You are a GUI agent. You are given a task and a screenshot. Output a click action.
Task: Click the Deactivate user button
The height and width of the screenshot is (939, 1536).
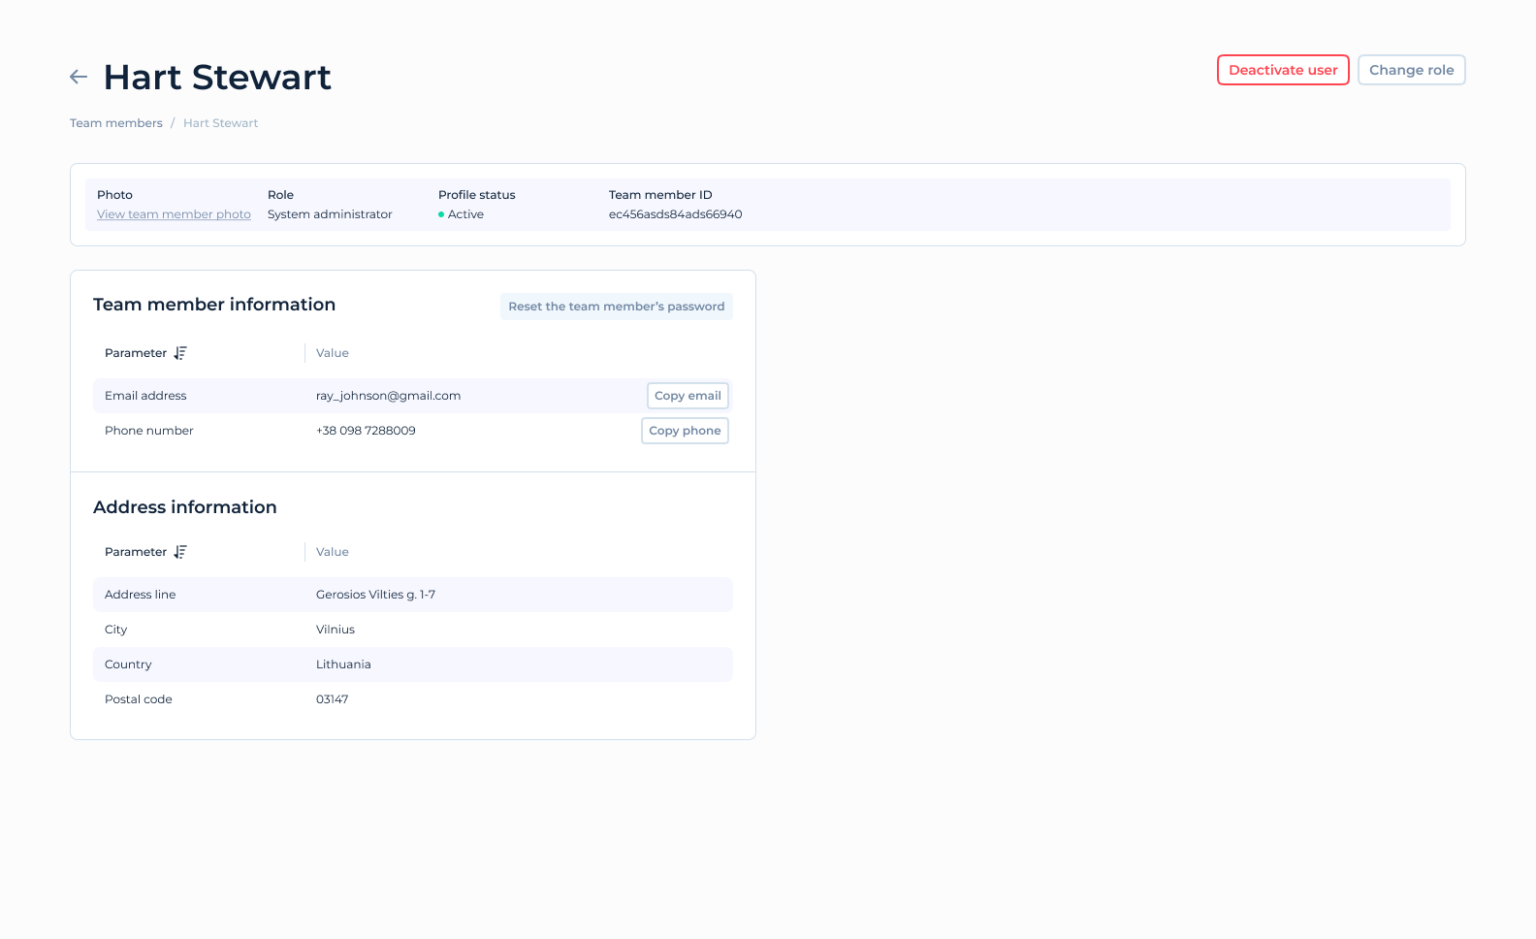1283,69
